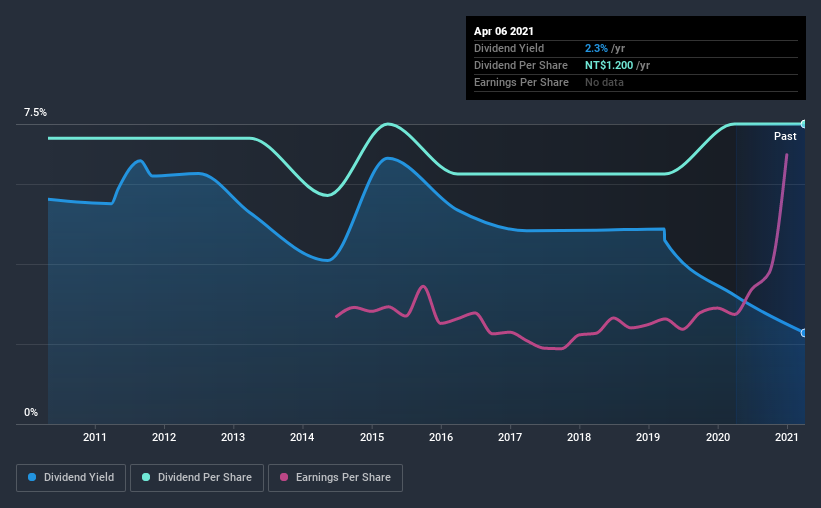Click the 2011 x-axis label
The image size is (821, 508).
pyautogui.click(x=95, y=437)
